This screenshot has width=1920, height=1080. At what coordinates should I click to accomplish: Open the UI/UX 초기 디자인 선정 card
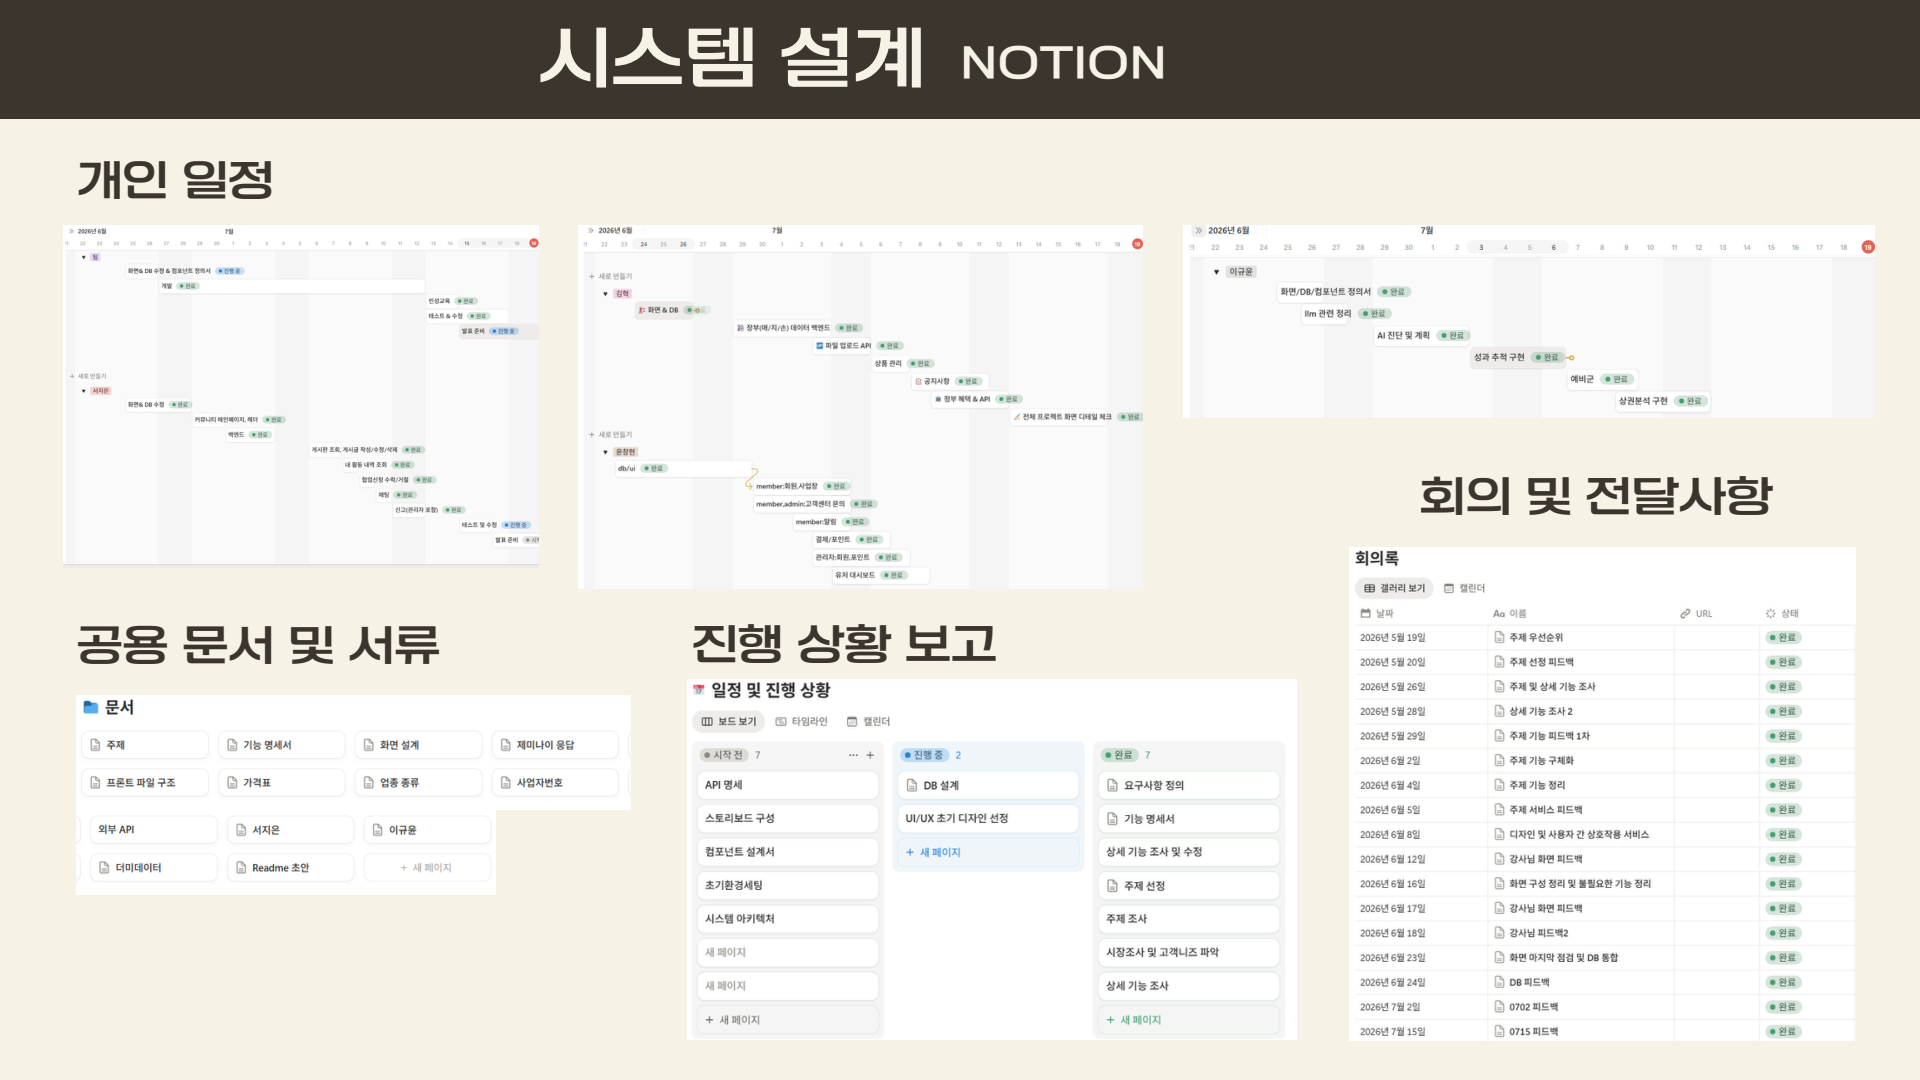988,819
